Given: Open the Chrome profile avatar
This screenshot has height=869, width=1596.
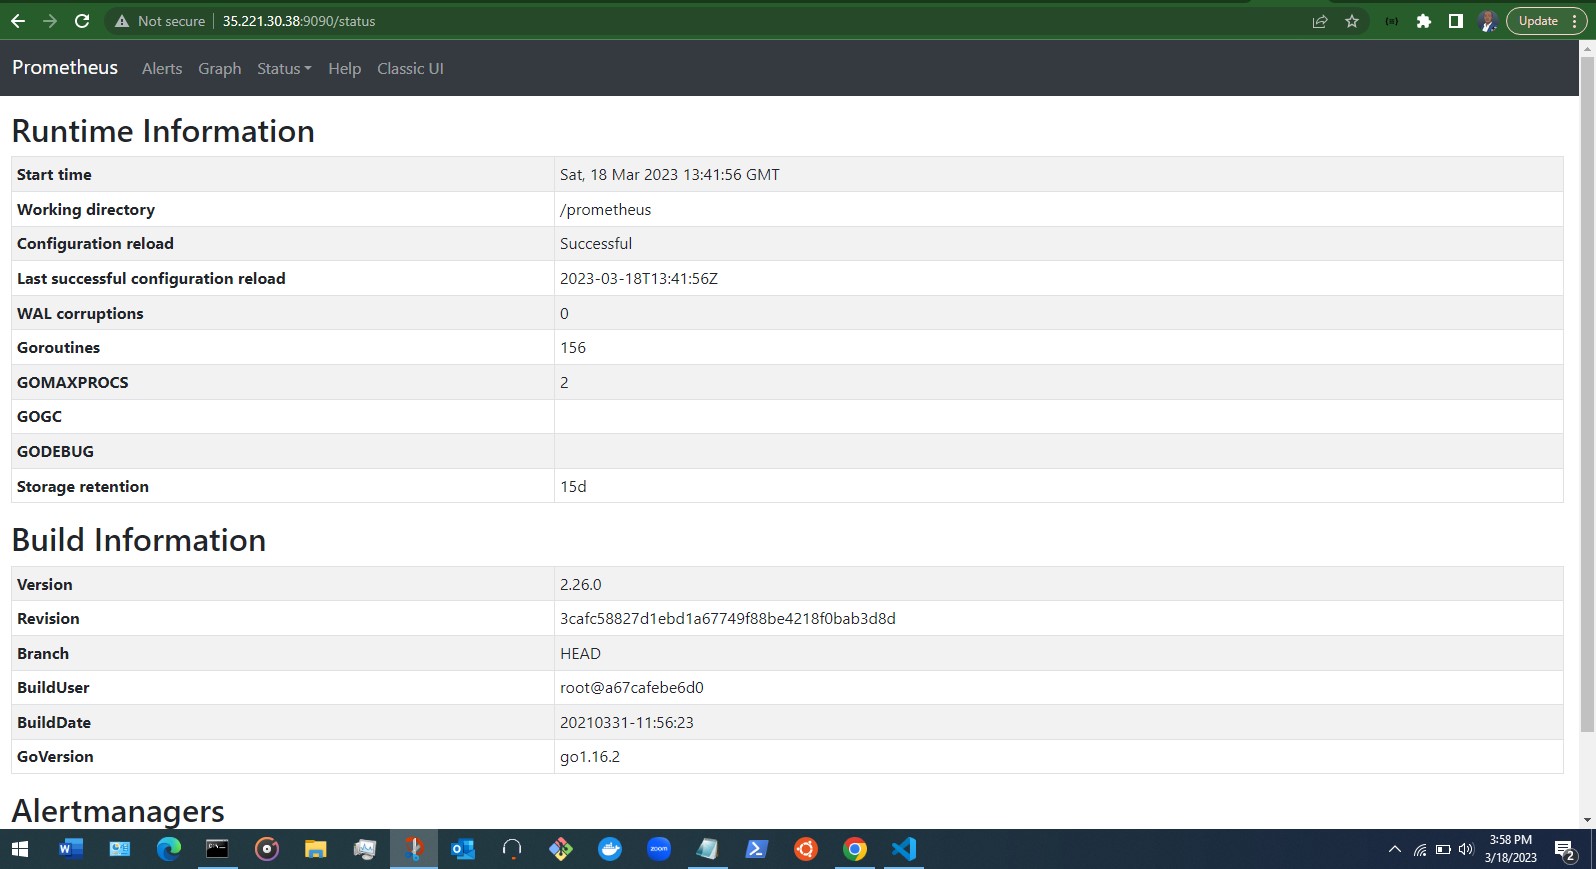Looking at the screenshot, I should pos(1487,21).
